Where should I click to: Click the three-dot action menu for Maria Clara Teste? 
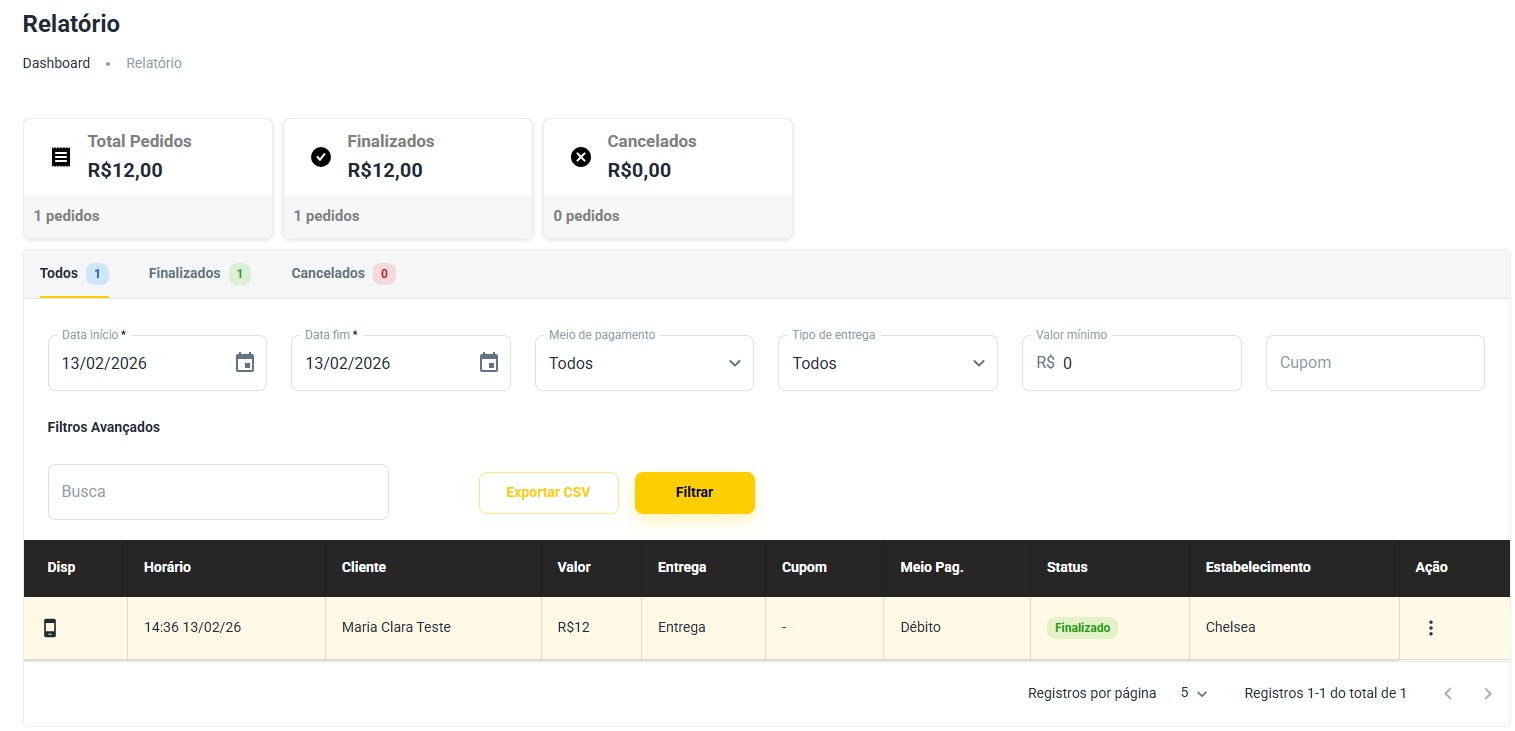point(1430,628)
